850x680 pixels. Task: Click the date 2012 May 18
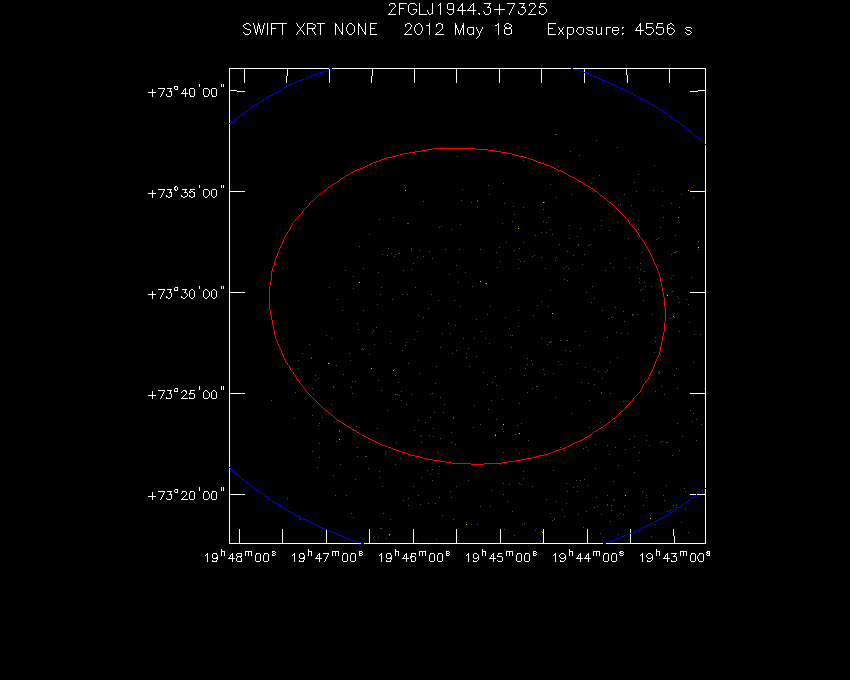(x=458, y=30)
